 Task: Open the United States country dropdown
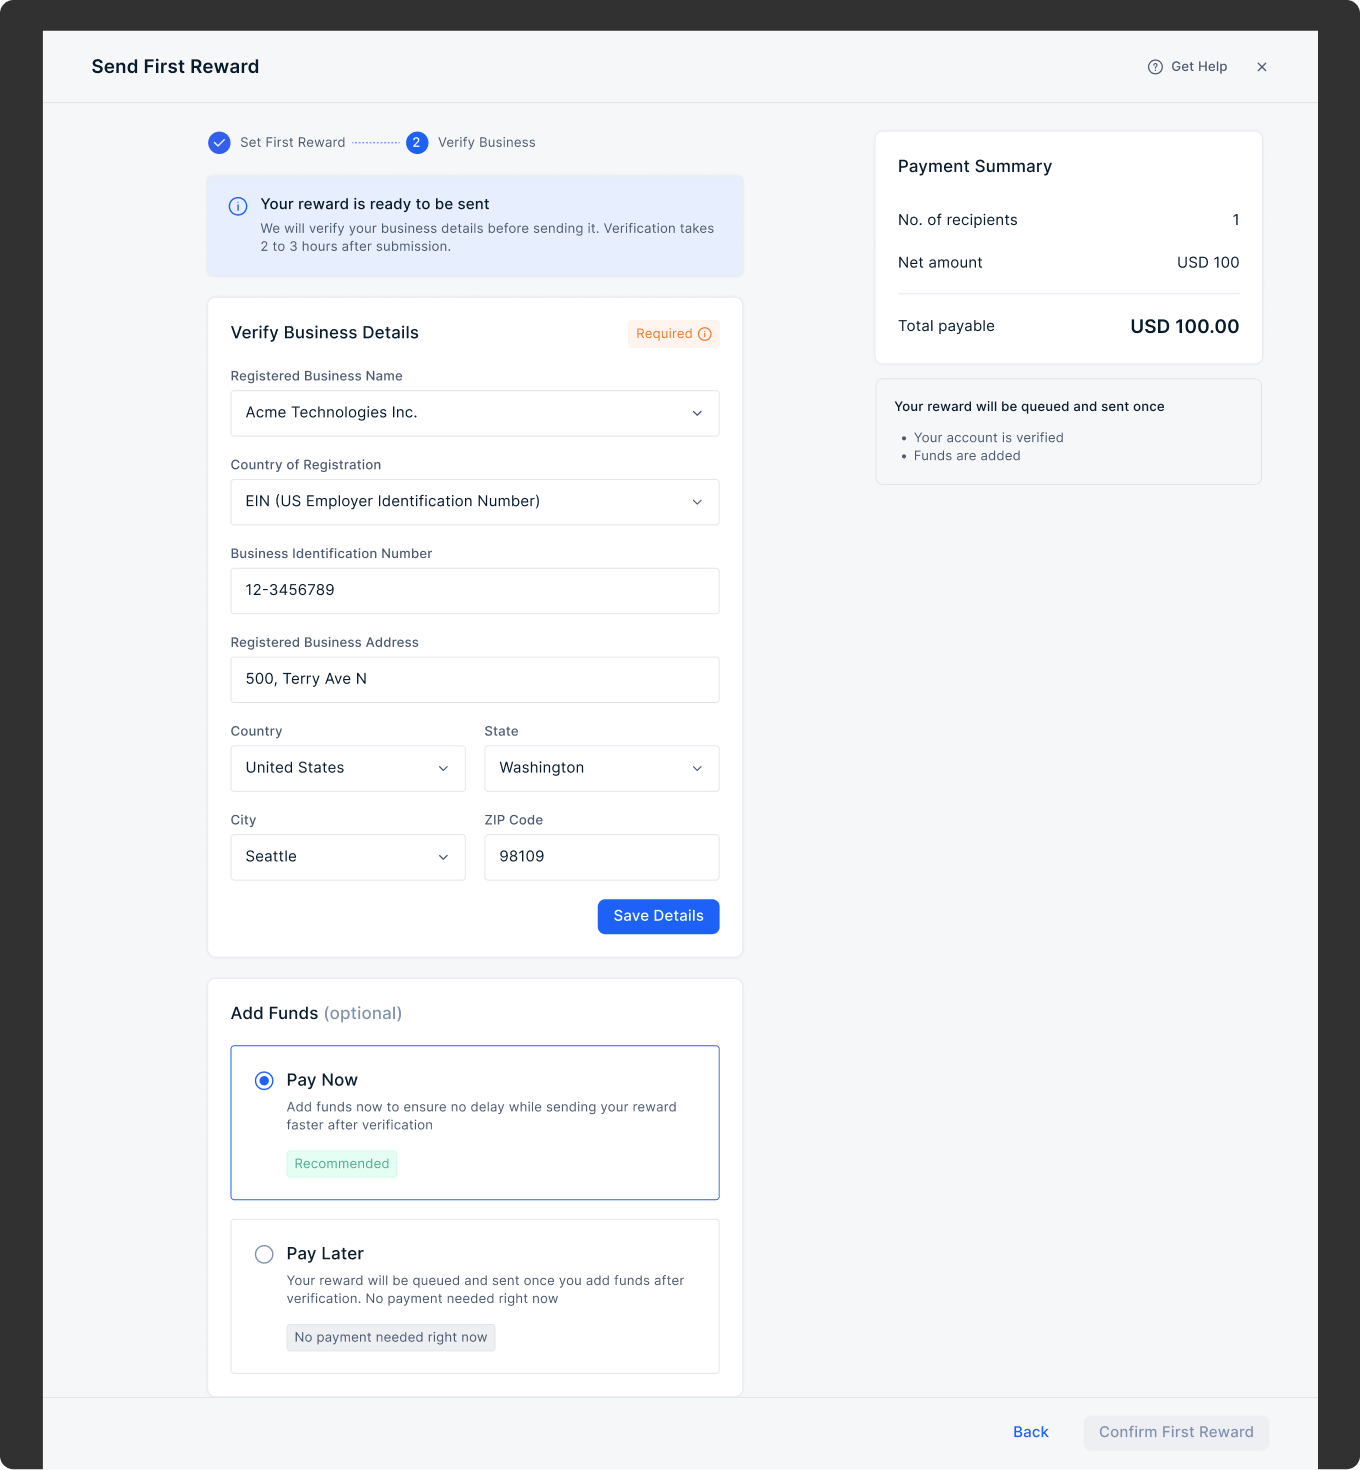(x=348, y=768)
